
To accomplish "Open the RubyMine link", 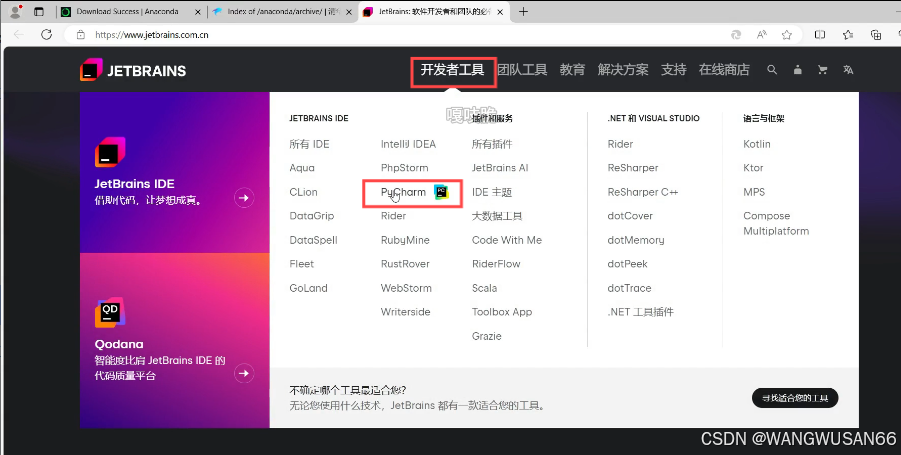I will (405, 240).
